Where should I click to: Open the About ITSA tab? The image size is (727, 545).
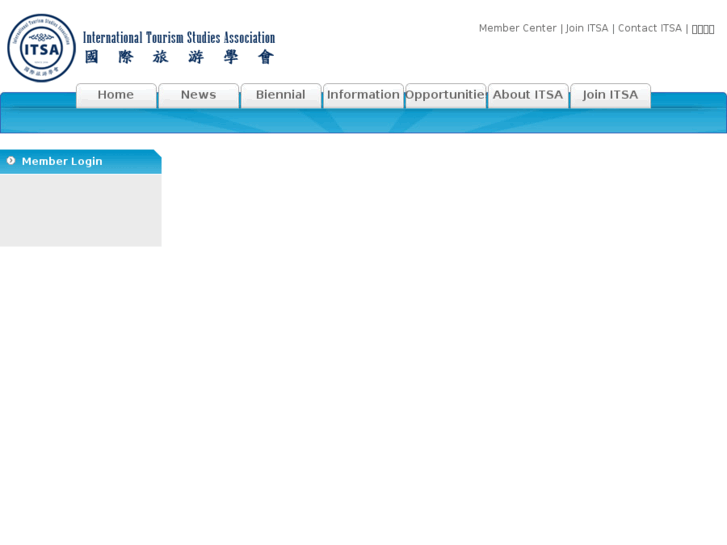[528, 96]
